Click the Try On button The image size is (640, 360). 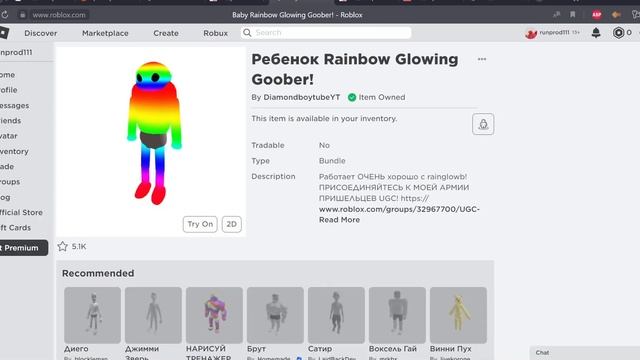pyautogui.click(x=200, y=224)
